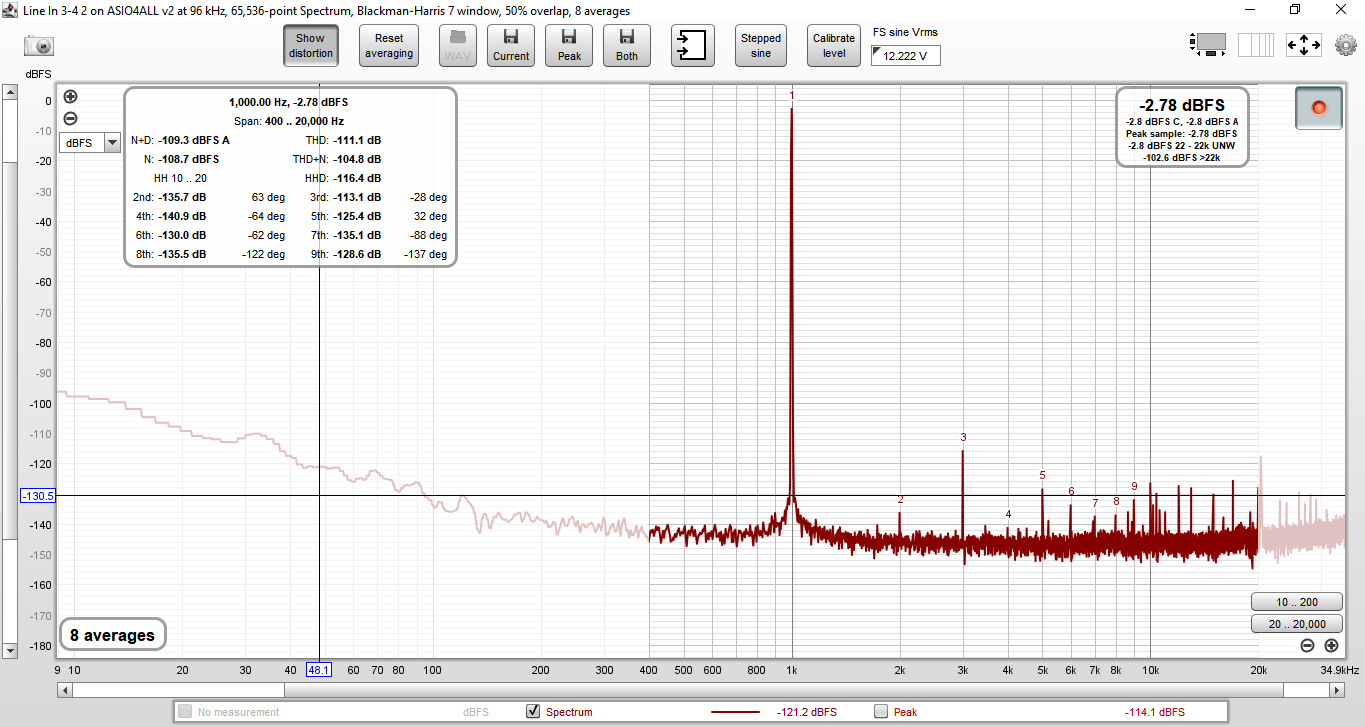The height and width of the screenshot is (727, 1365).
Task: Zoom in vertical axis plus icon
Action: (x=70, y=97)
